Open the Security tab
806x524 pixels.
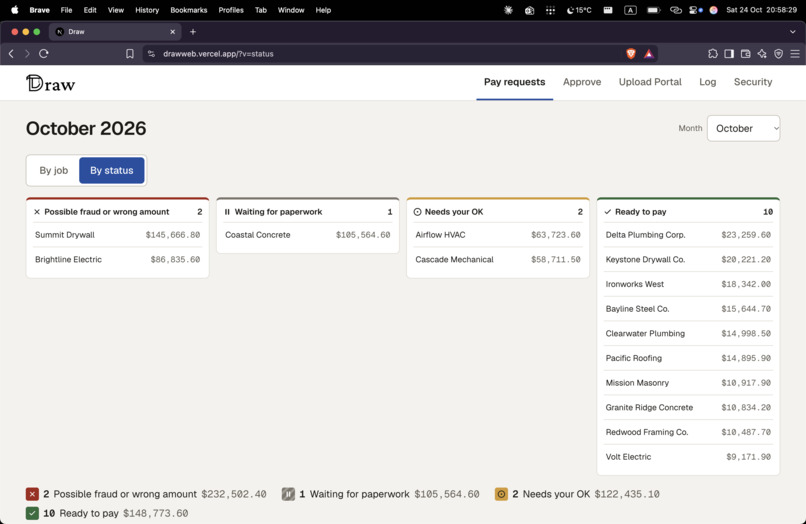(753, 82)
